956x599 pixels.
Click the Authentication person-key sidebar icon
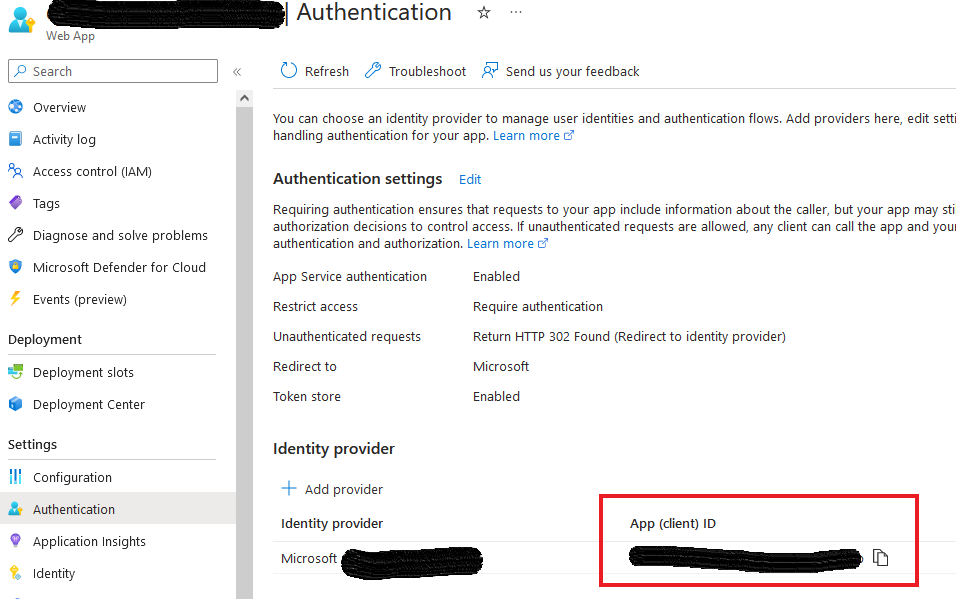(16, 509)
